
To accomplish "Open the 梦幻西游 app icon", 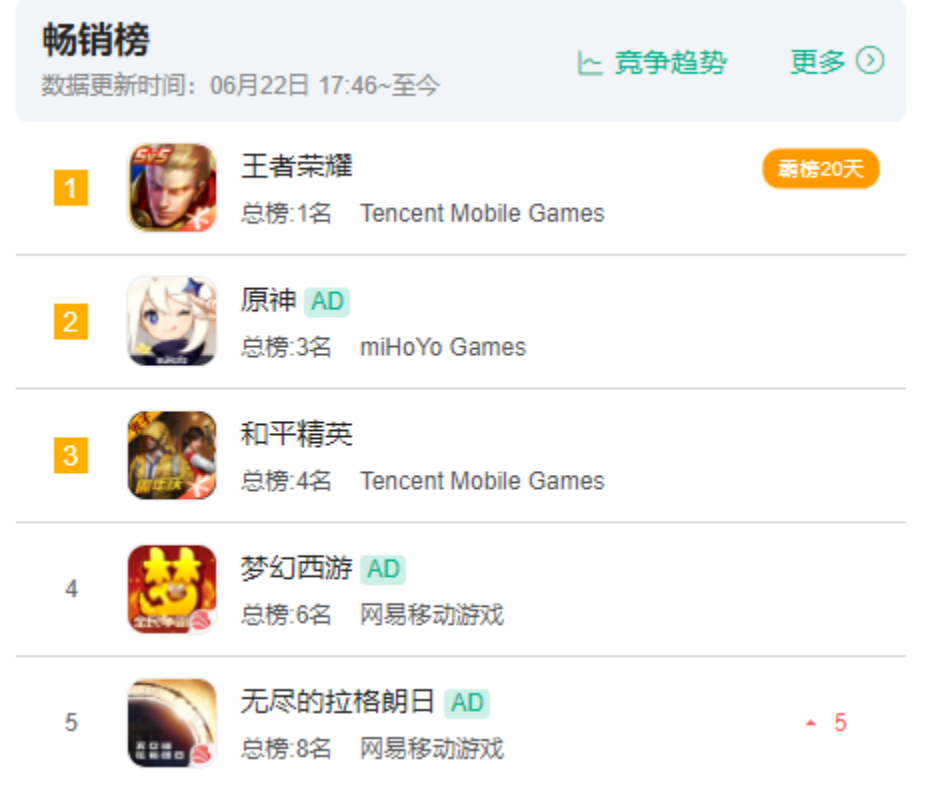I will [x=172, y=589].
